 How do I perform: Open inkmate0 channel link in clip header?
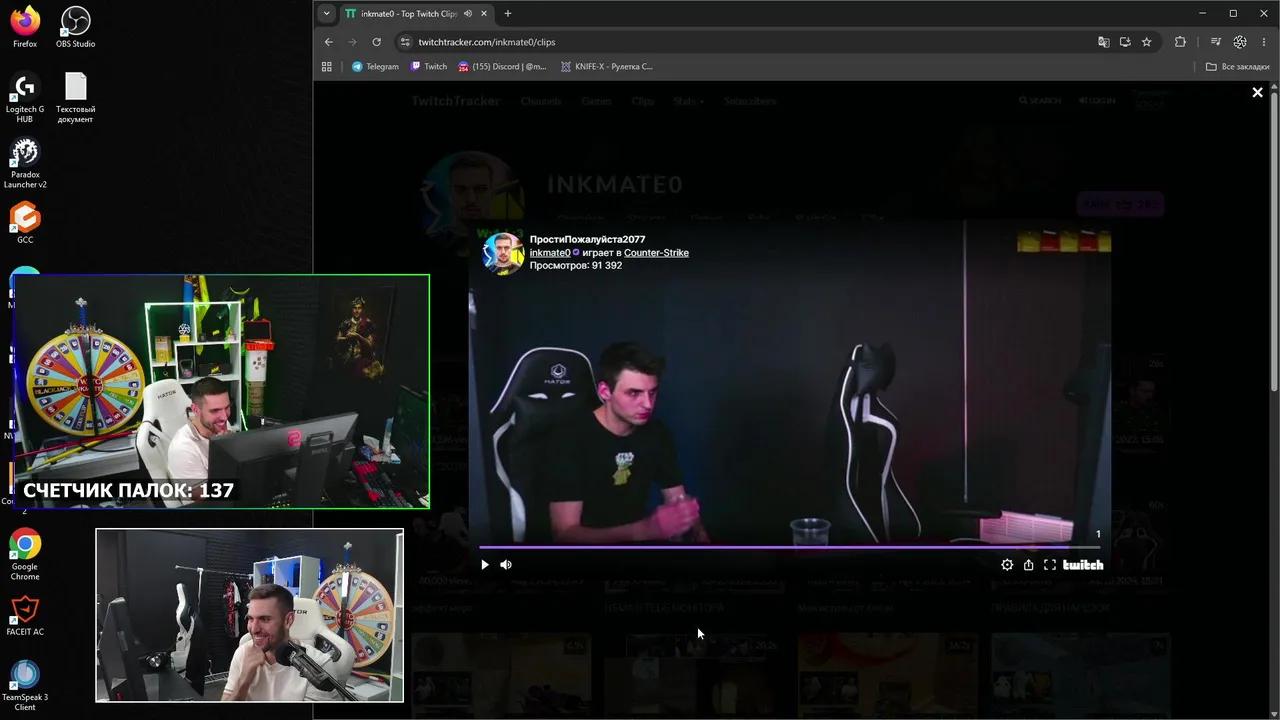coord(550,253)
